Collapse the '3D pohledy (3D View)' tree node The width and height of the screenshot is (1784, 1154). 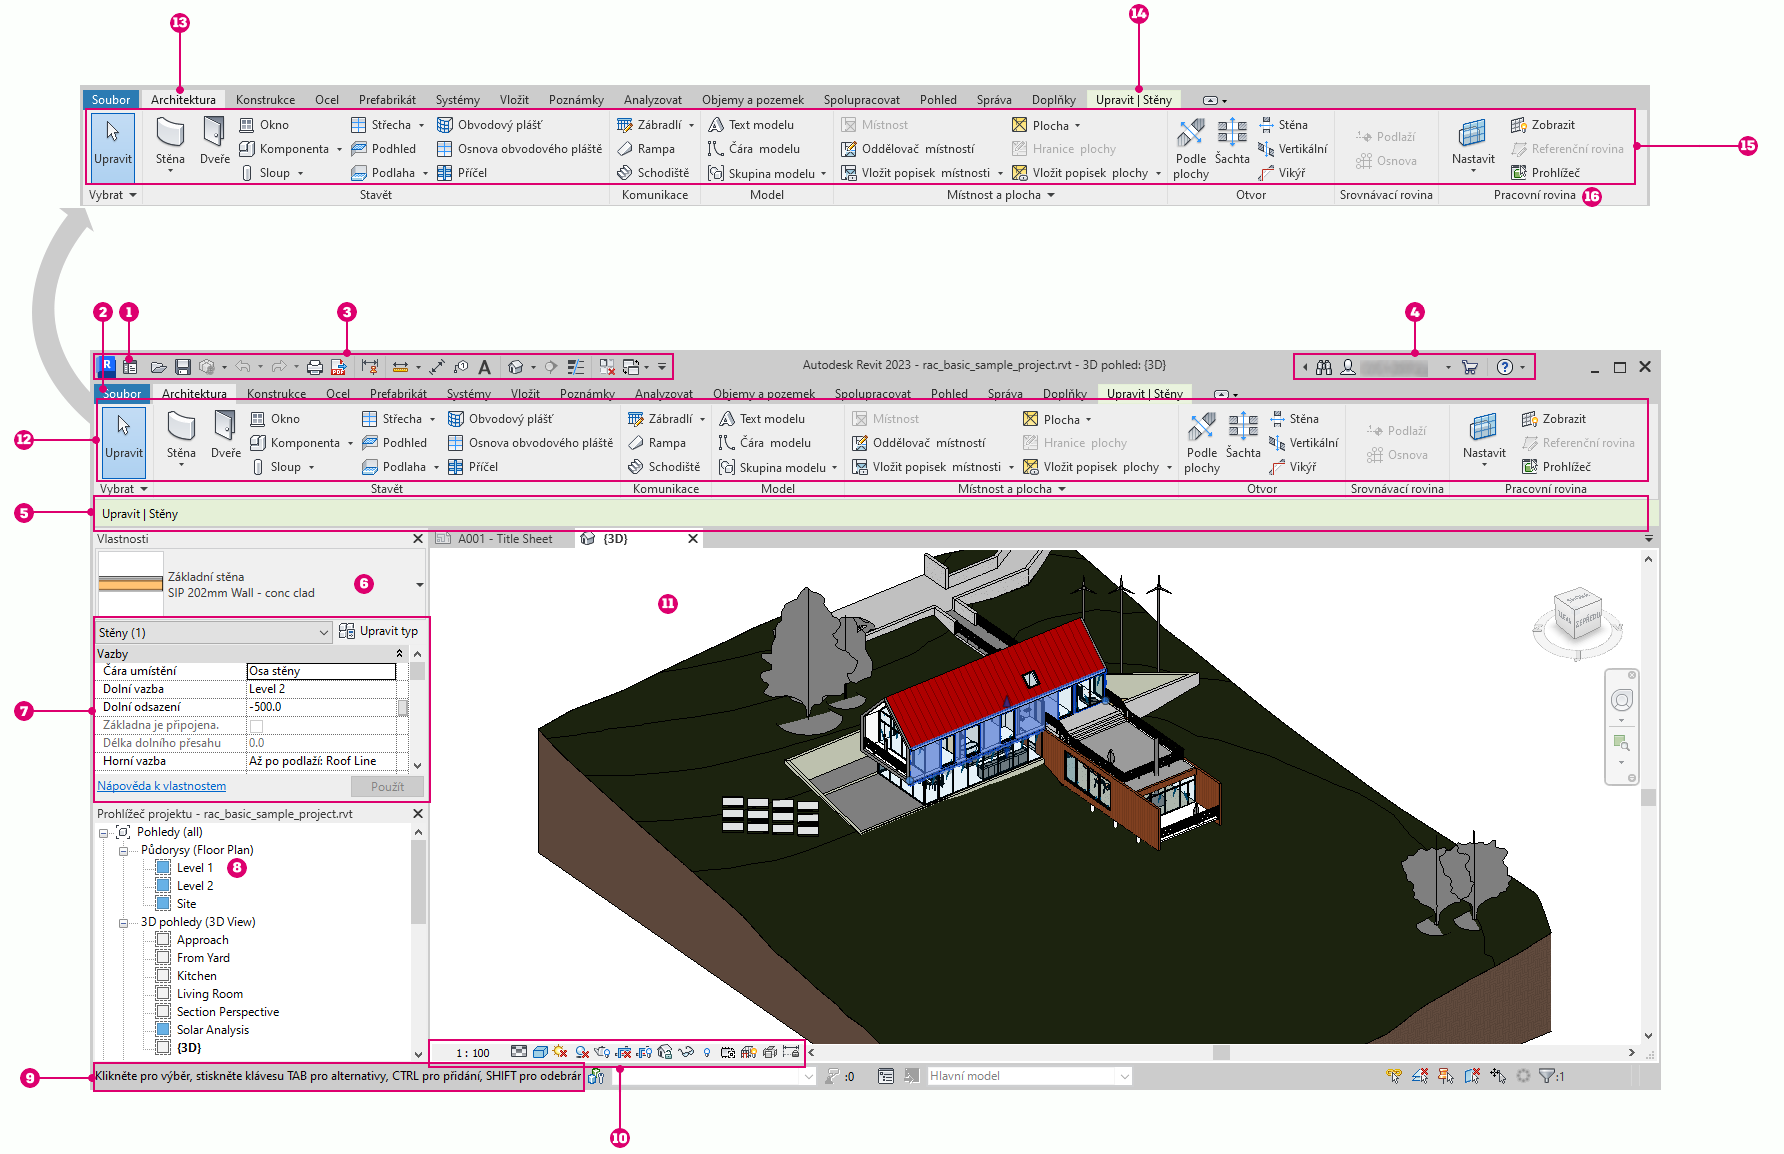point(124,923)
